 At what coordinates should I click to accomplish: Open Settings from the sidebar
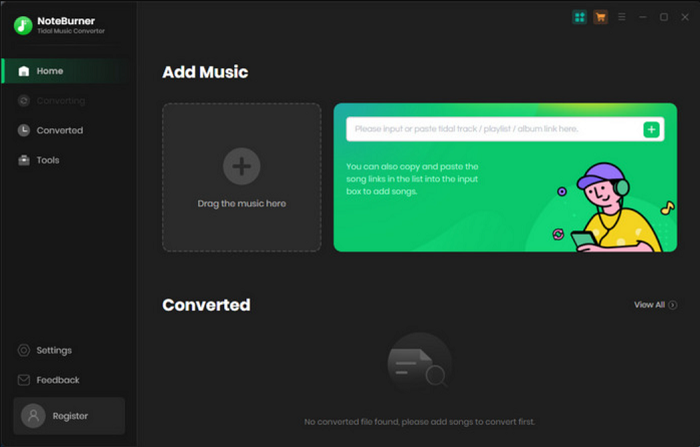point(45,350)
